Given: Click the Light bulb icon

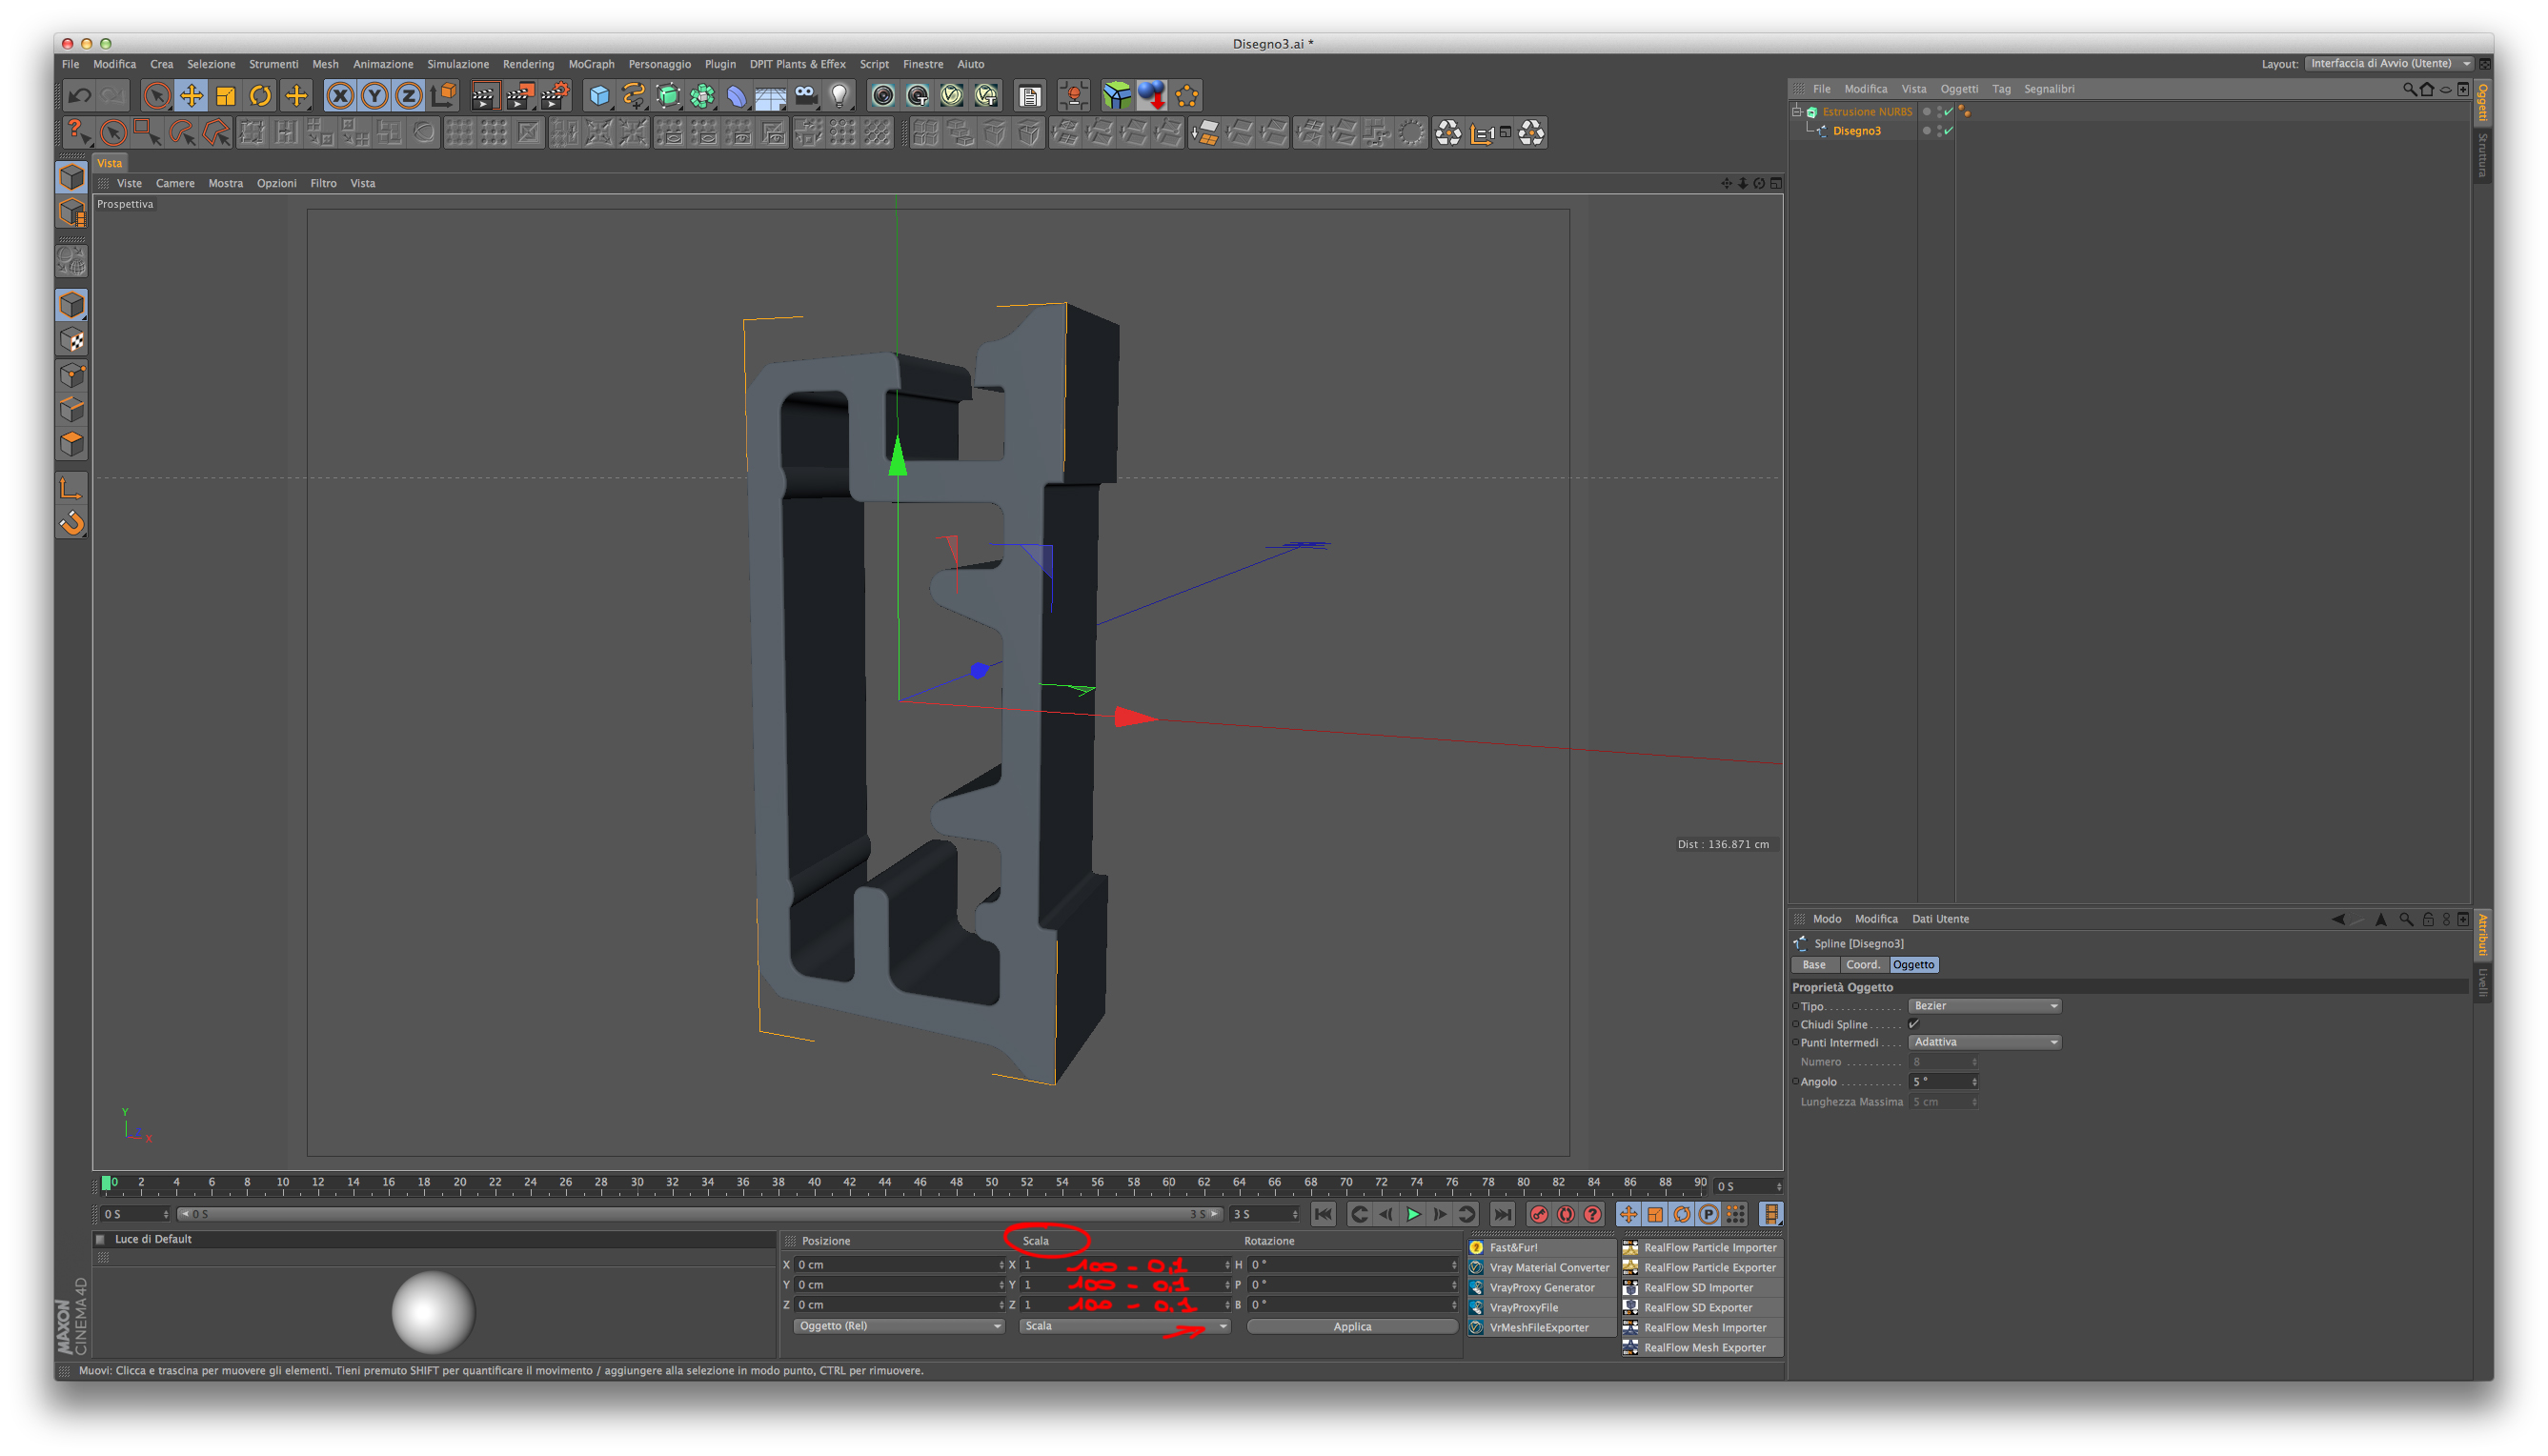Looking at the screenshot, I should [x=840, y=96].
